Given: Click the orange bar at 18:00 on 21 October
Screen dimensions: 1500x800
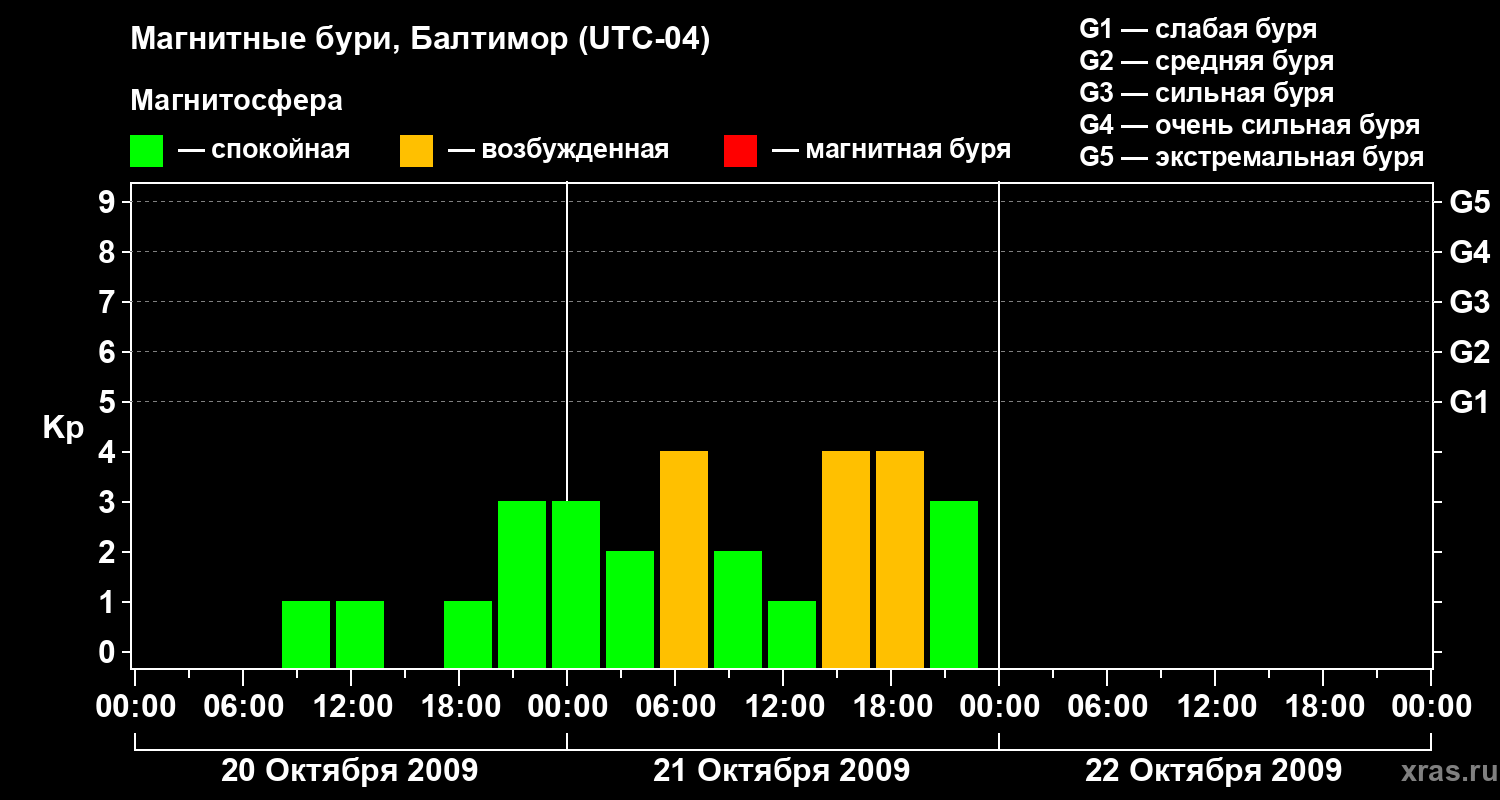Looking at the screenshot, I should coord(900,559).
